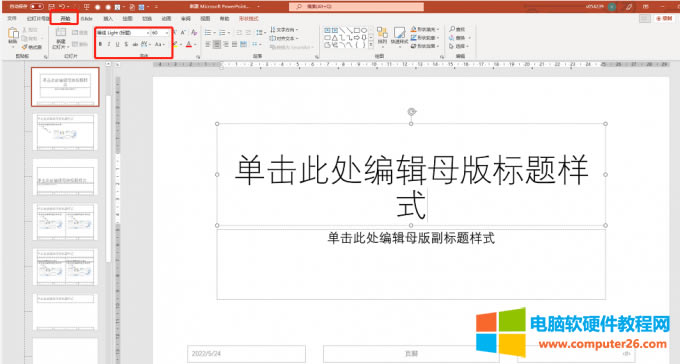Click the Replace icon
The image size is (680, 364).
(x=452, y=38)
